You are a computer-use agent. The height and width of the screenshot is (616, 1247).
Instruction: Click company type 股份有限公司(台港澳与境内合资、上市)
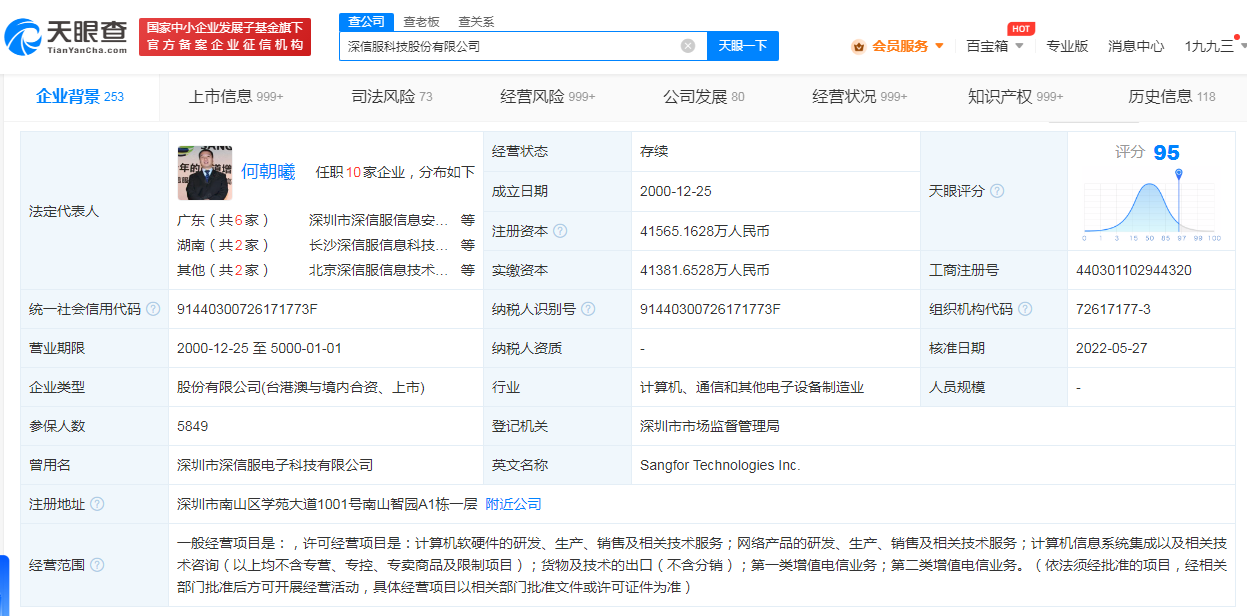[301, 387]
